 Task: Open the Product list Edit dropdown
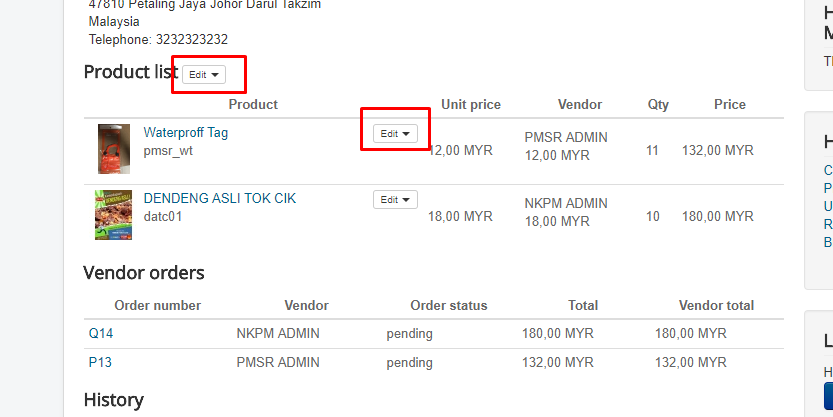tap(204, 75)
